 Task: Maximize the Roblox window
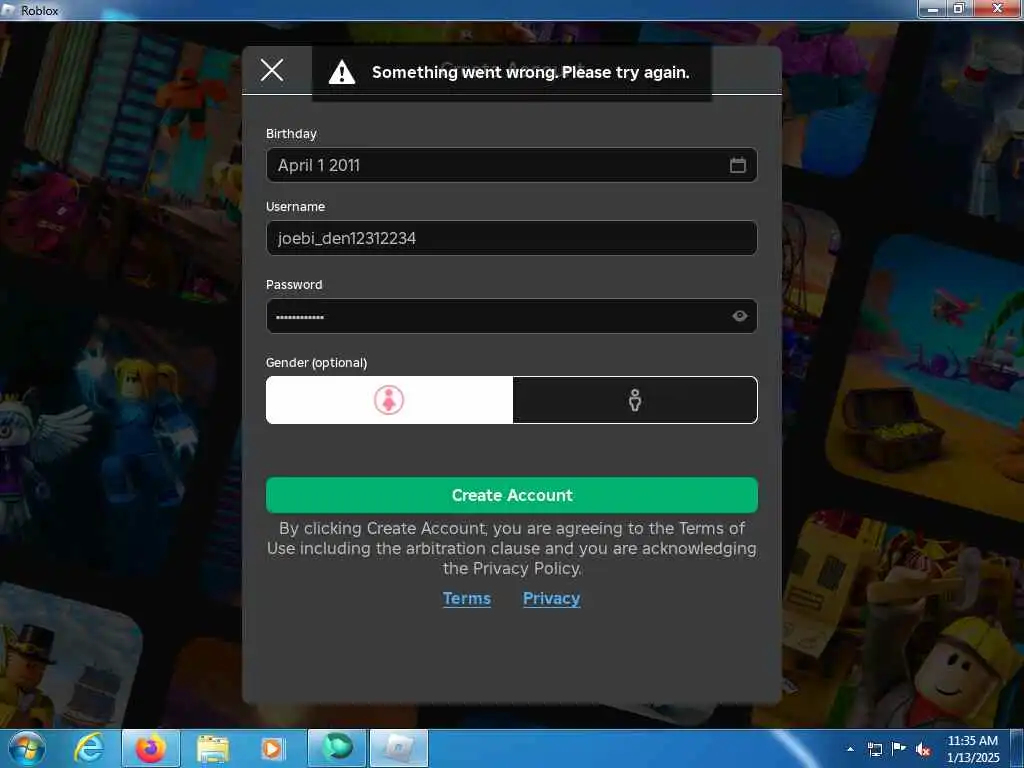point(959,8)
